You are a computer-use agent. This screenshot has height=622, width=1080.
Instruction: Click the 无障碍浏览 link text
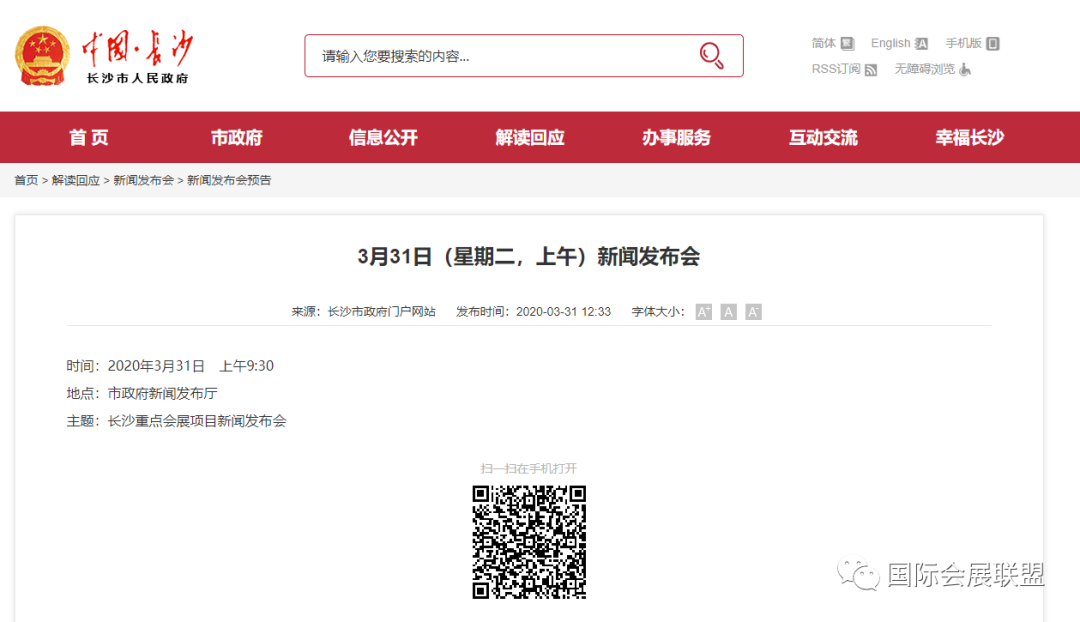click(925, 69)
